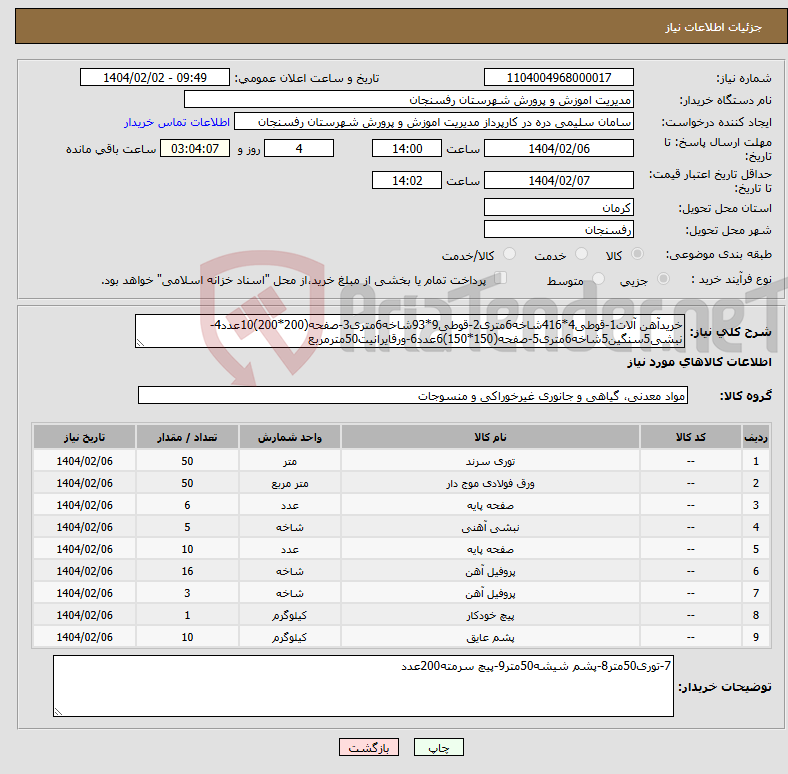788x774 pixels.
Task: Click the date cell in row 9
Action: [84, 637]
